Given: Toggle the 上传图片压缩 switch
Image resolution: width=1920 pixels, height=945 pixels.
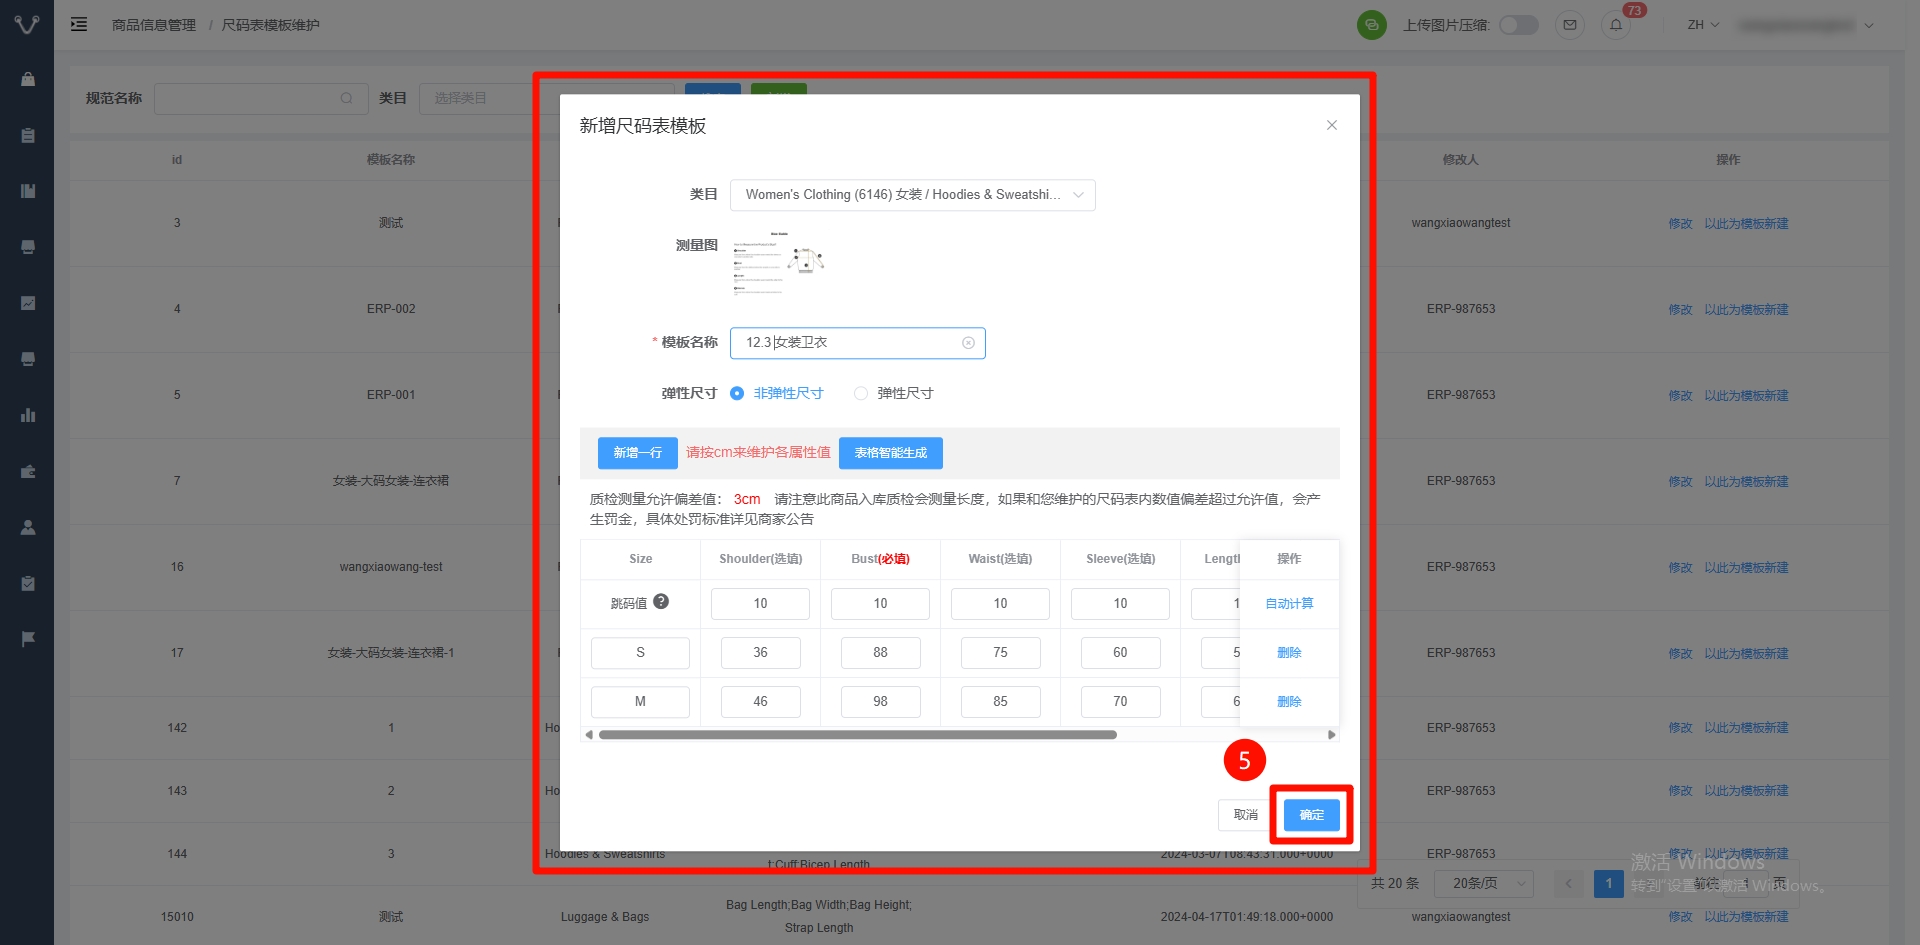Looking at the screenshot, I should 1518,25.
